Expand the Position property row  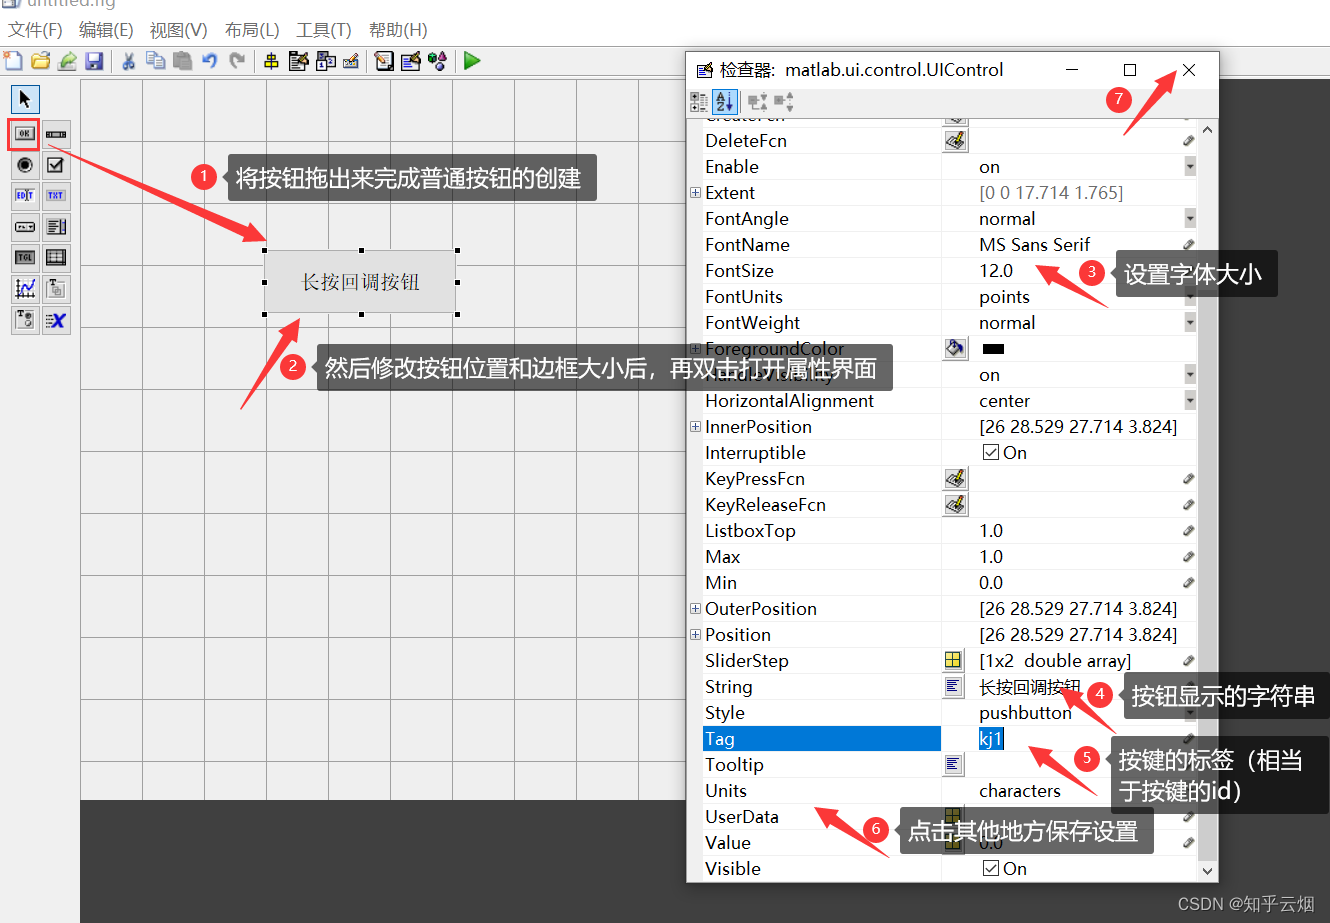[x=696, y=634]
